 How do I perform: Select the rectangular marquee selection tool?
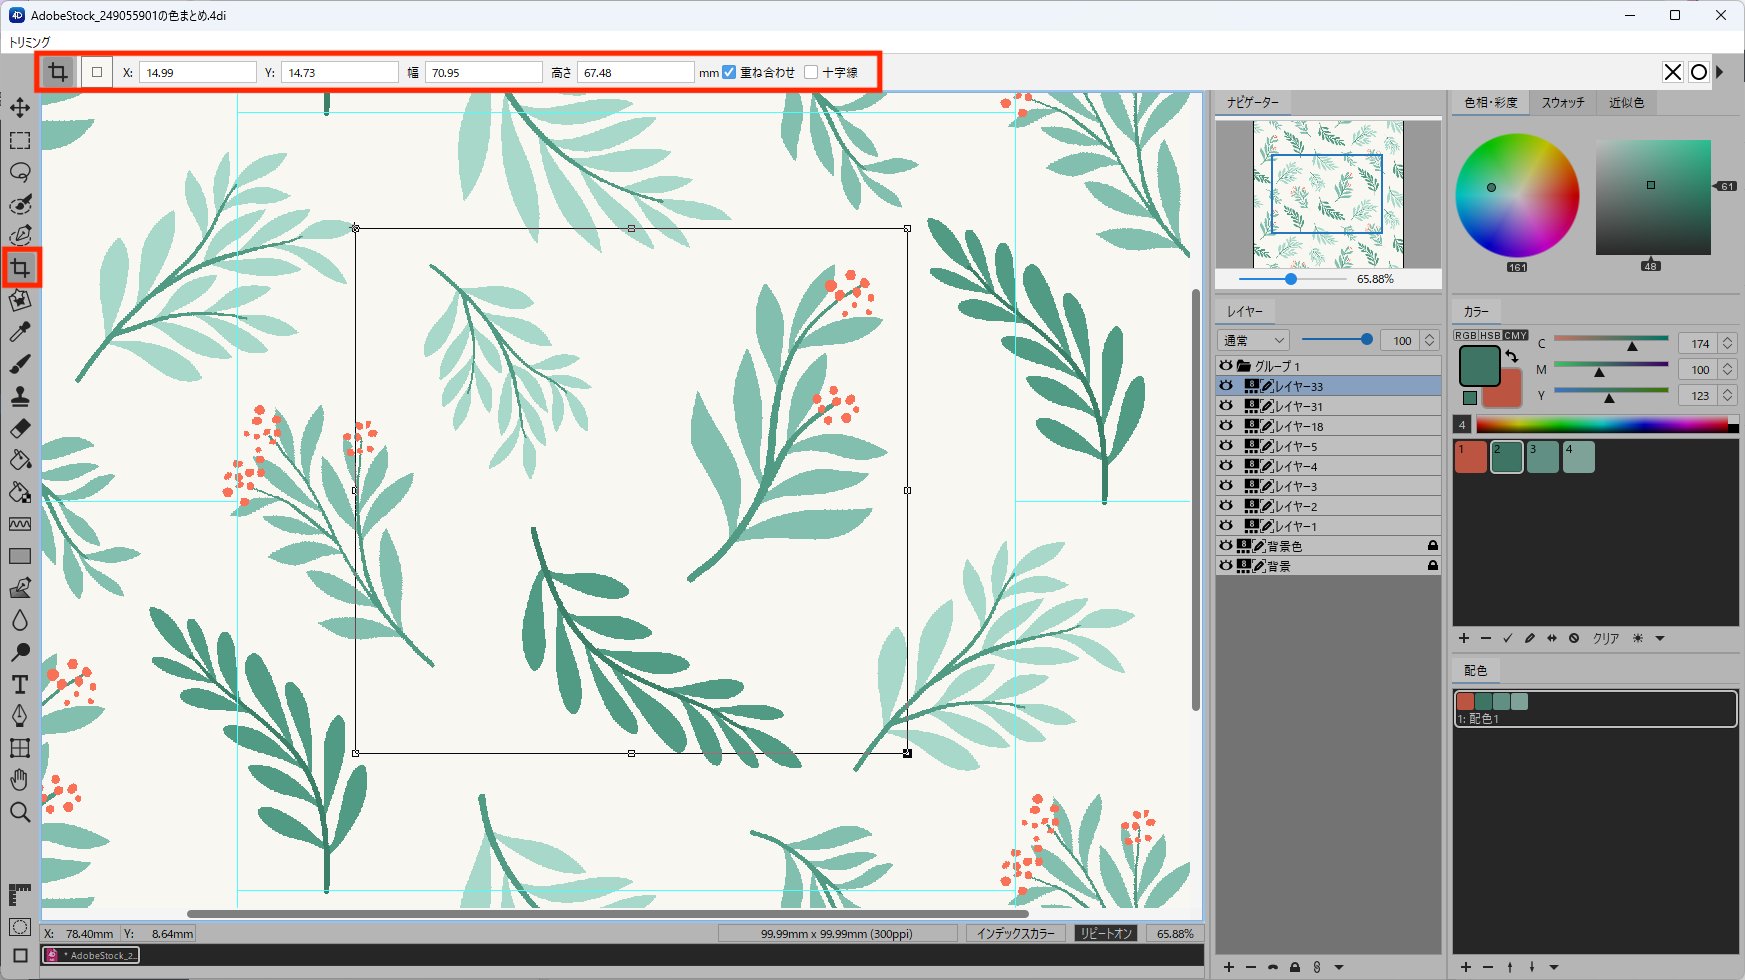[20, 140]
